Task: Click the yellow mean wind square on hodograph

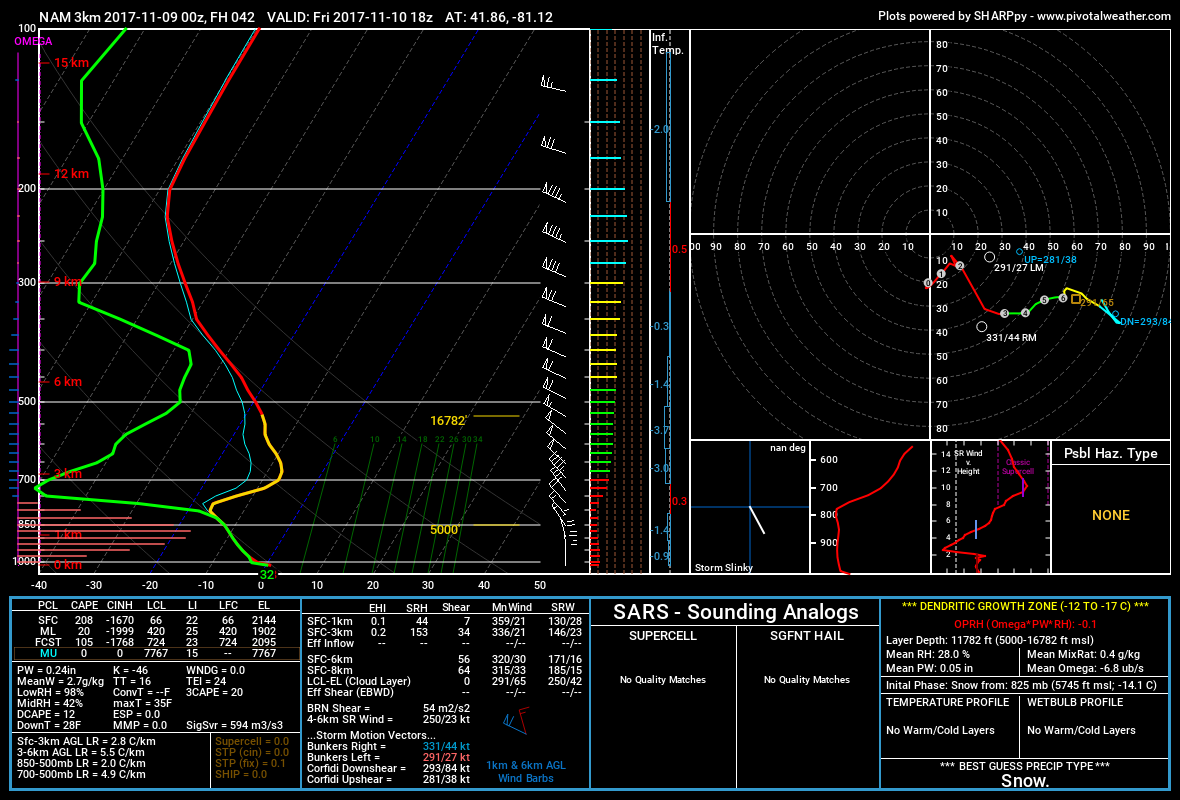Action: coord(1076,300)
